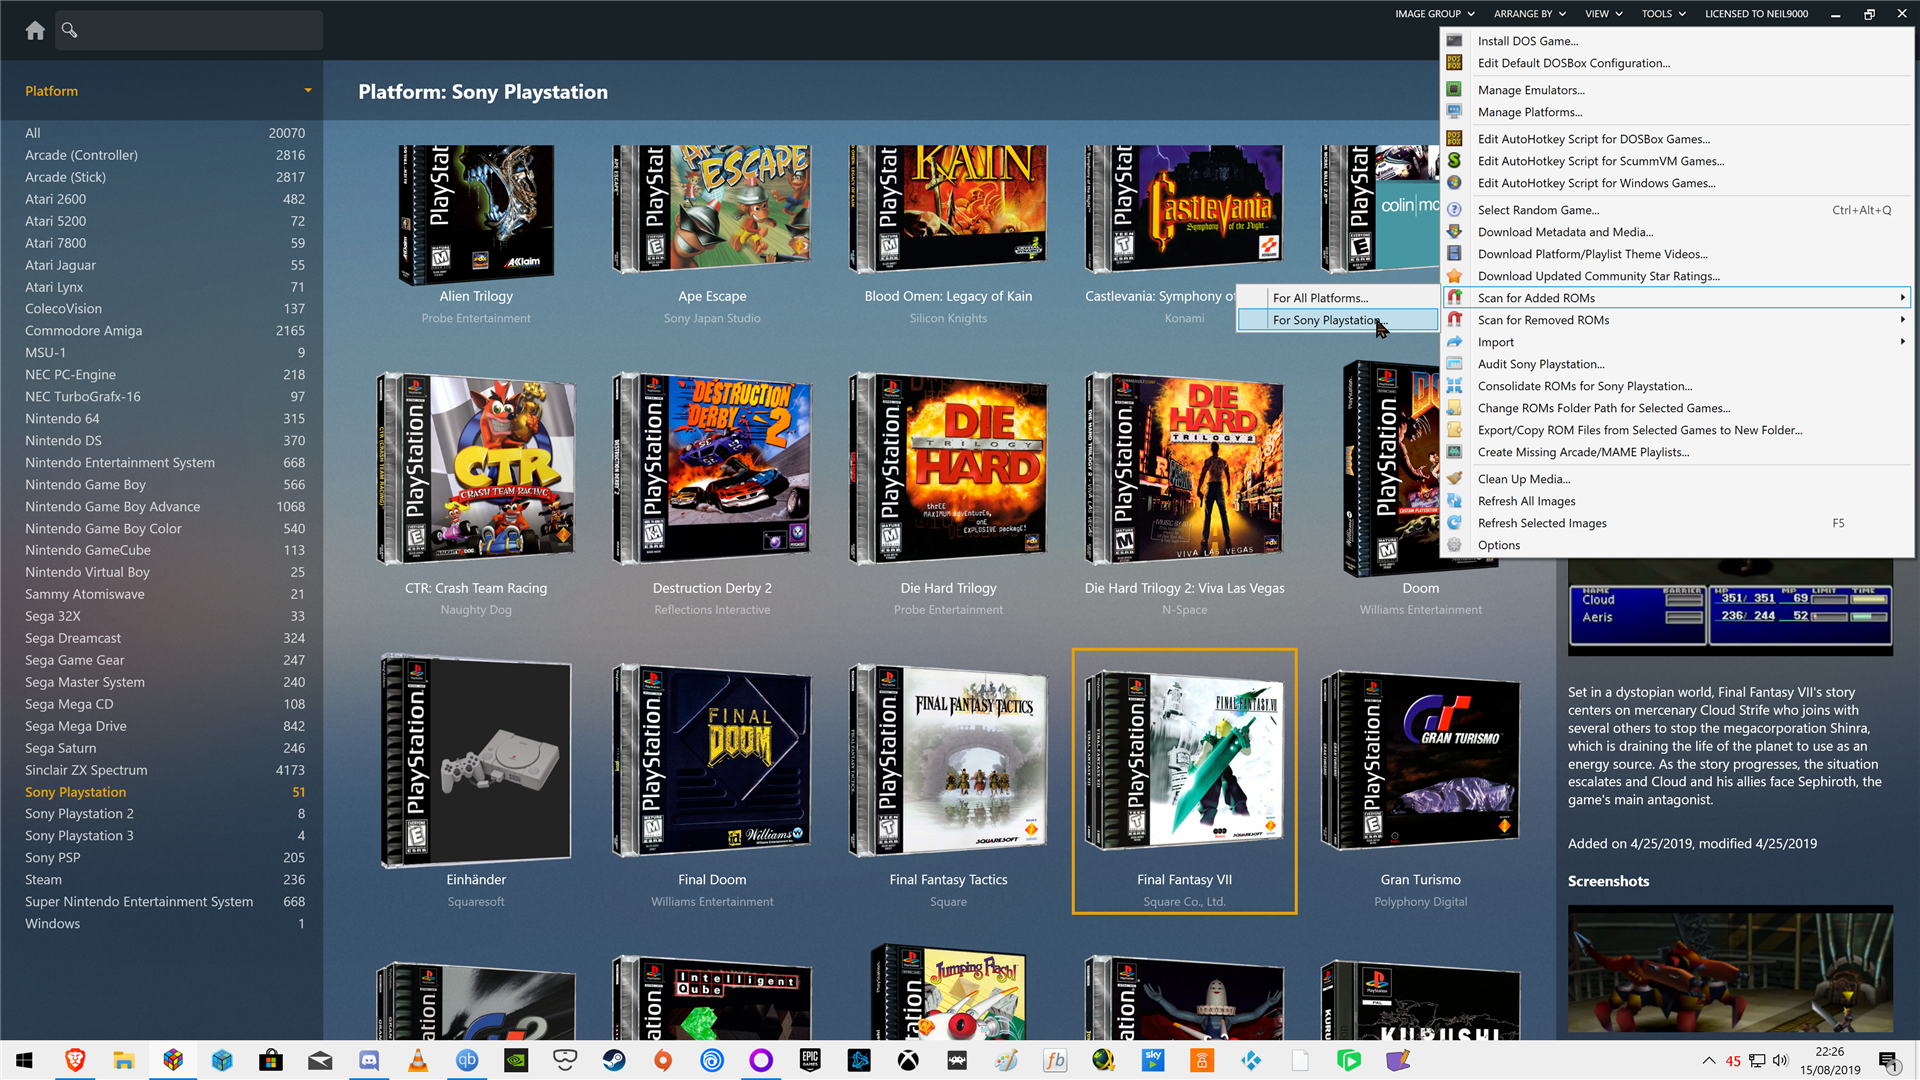
Task: Select Gran Turismo game cover
Action: pyautogui.click(x=1420, y=760)
